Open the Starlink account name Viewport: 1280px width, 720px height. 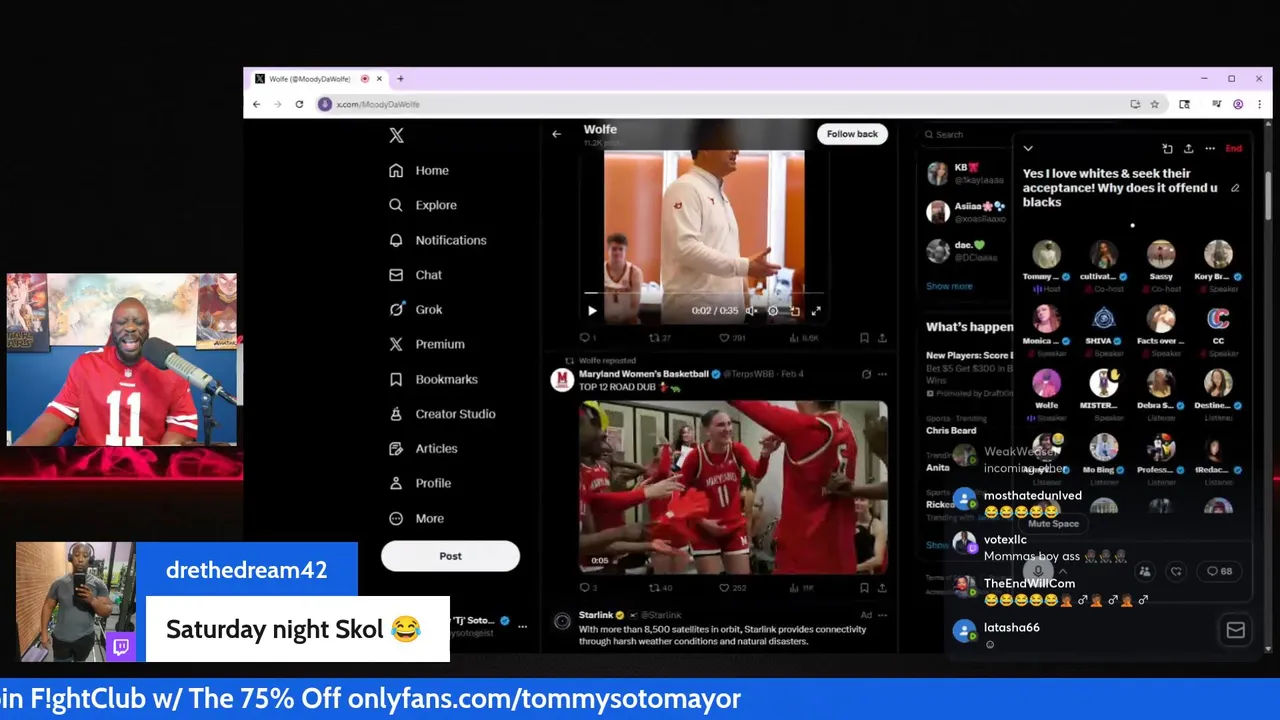point(596,615)
